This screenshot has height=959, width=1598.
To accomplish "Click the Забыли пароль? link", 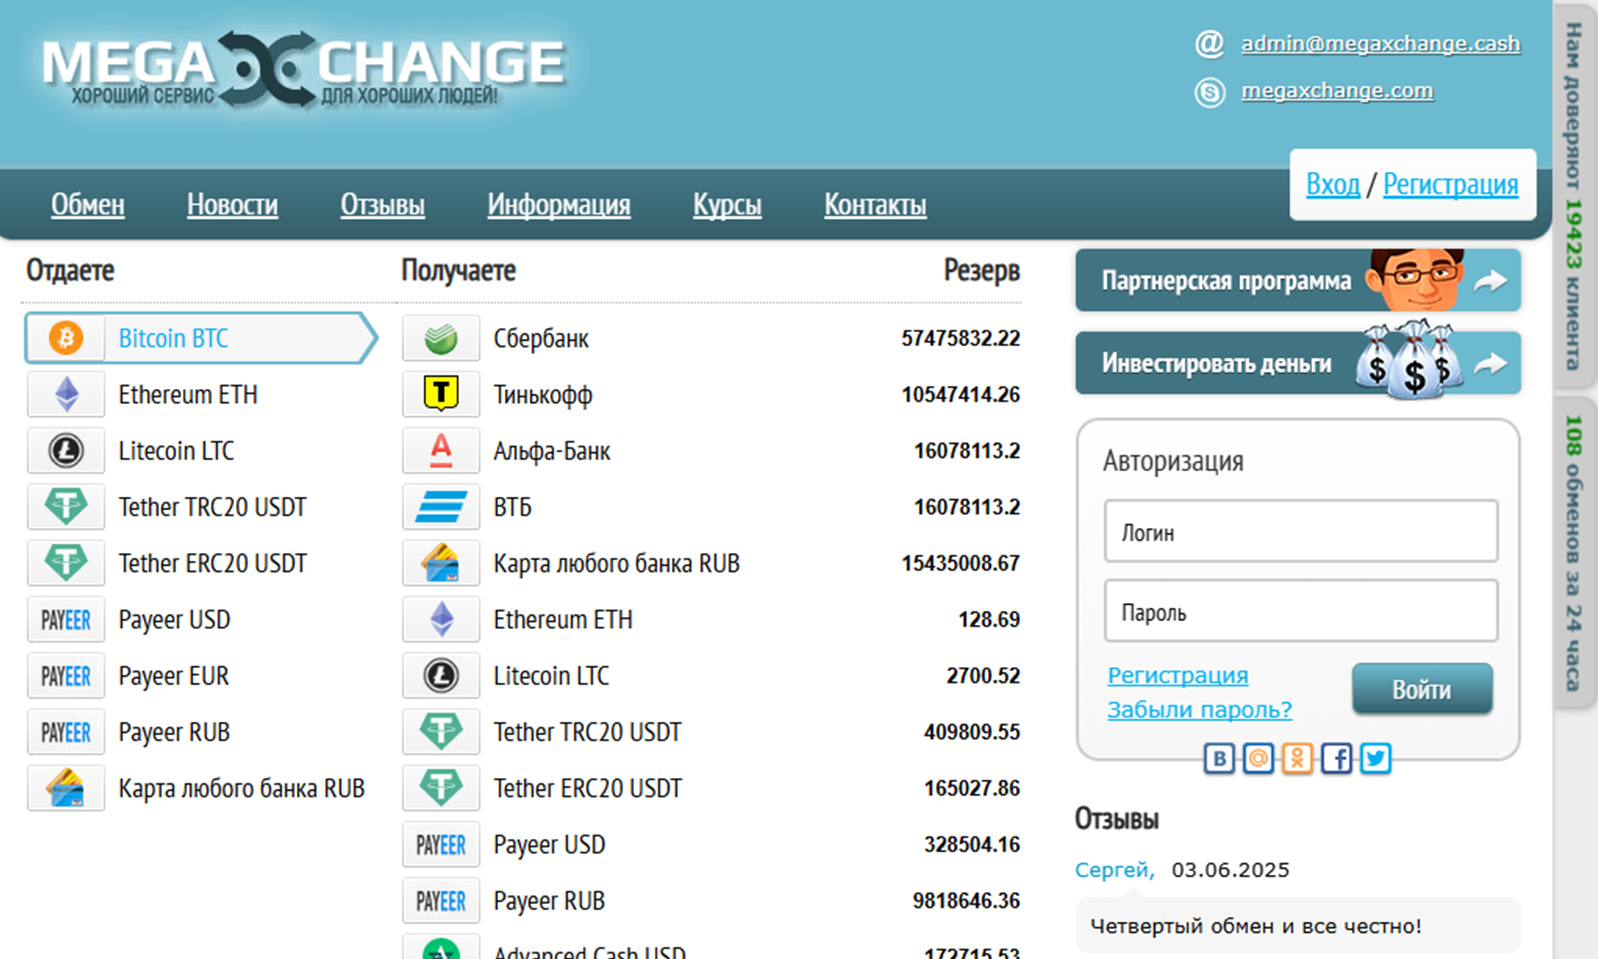I will tap(1199, 709).
